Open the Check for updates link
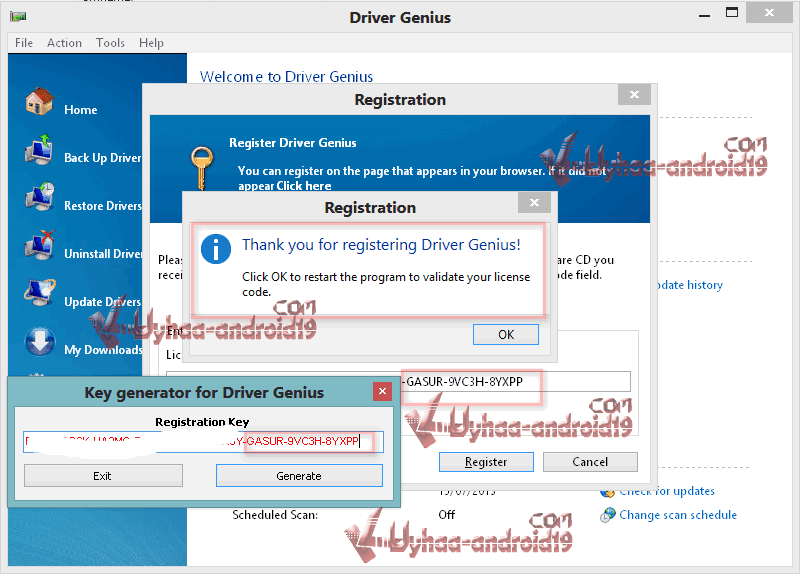Viewport: 800px width, 574px height. tap(666, 491)
